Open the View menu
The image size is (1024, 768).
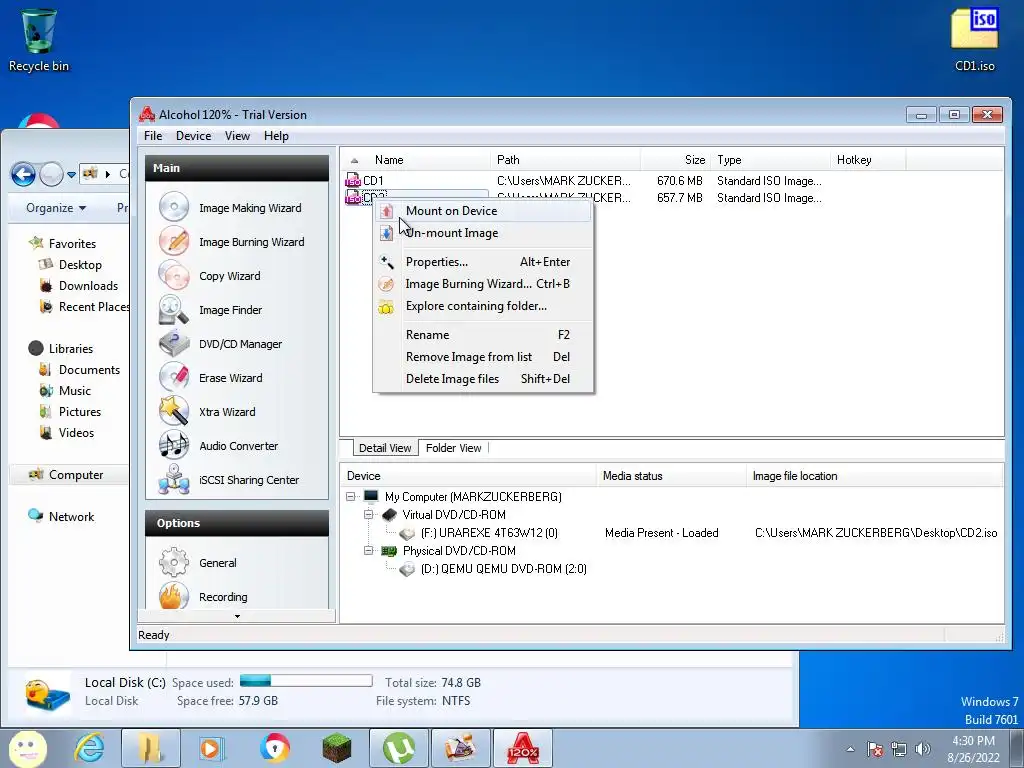[237, 136]
